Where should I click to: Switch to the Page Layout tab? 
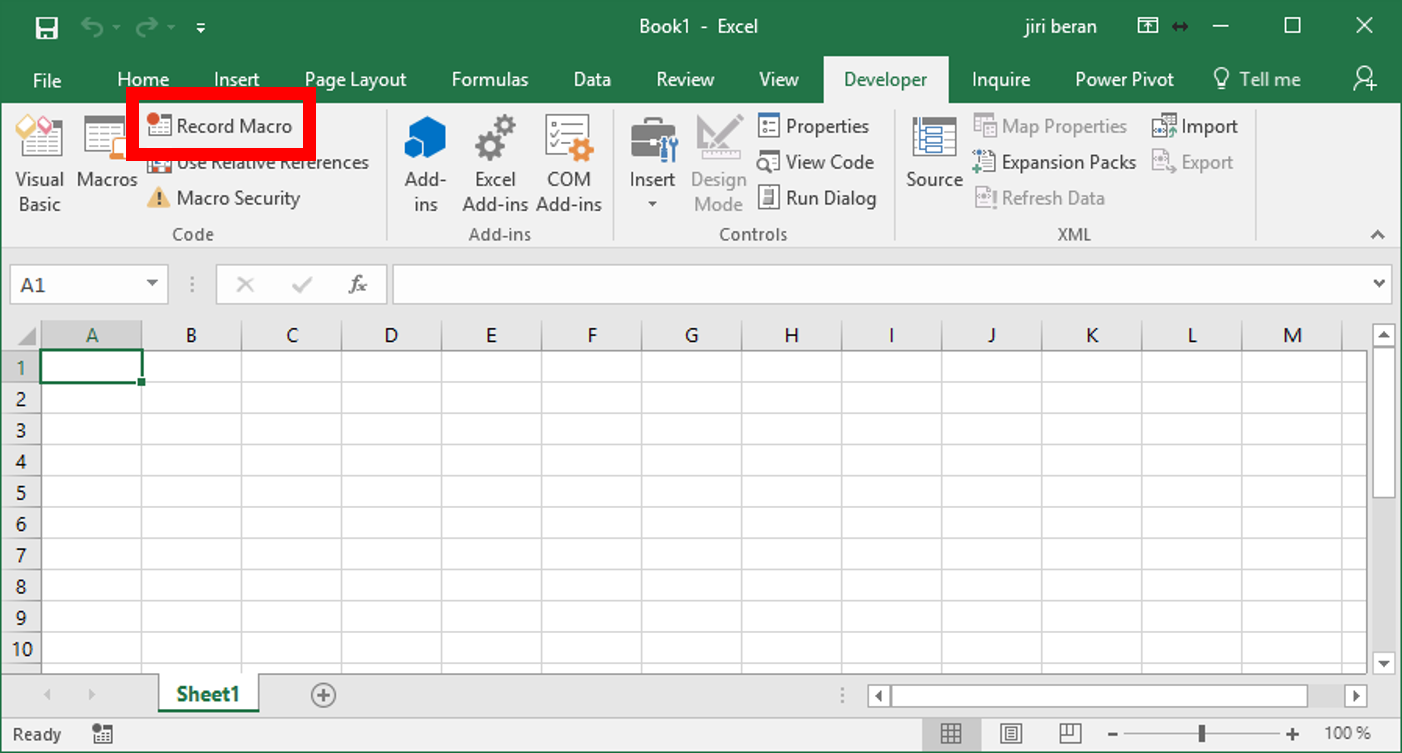pyautogui.click(x=355, y=80)
